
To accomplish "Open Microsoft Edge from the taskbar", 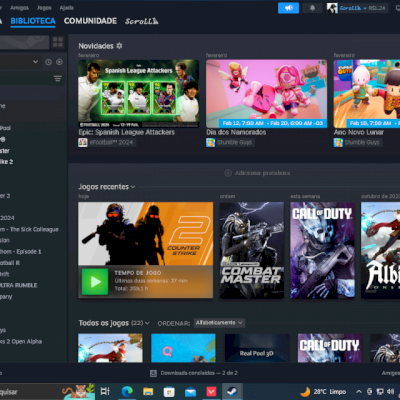I will coord(127,391).
